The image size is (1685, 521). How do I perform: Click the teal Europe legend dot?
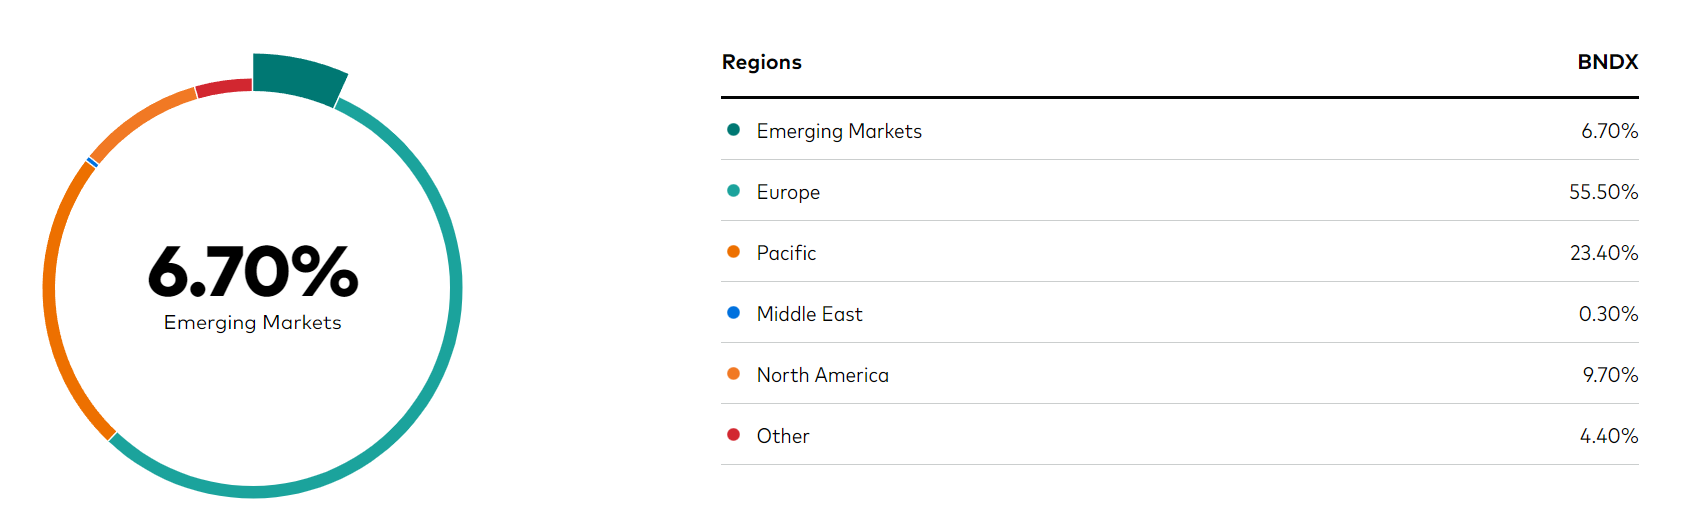tap(733, 191)
